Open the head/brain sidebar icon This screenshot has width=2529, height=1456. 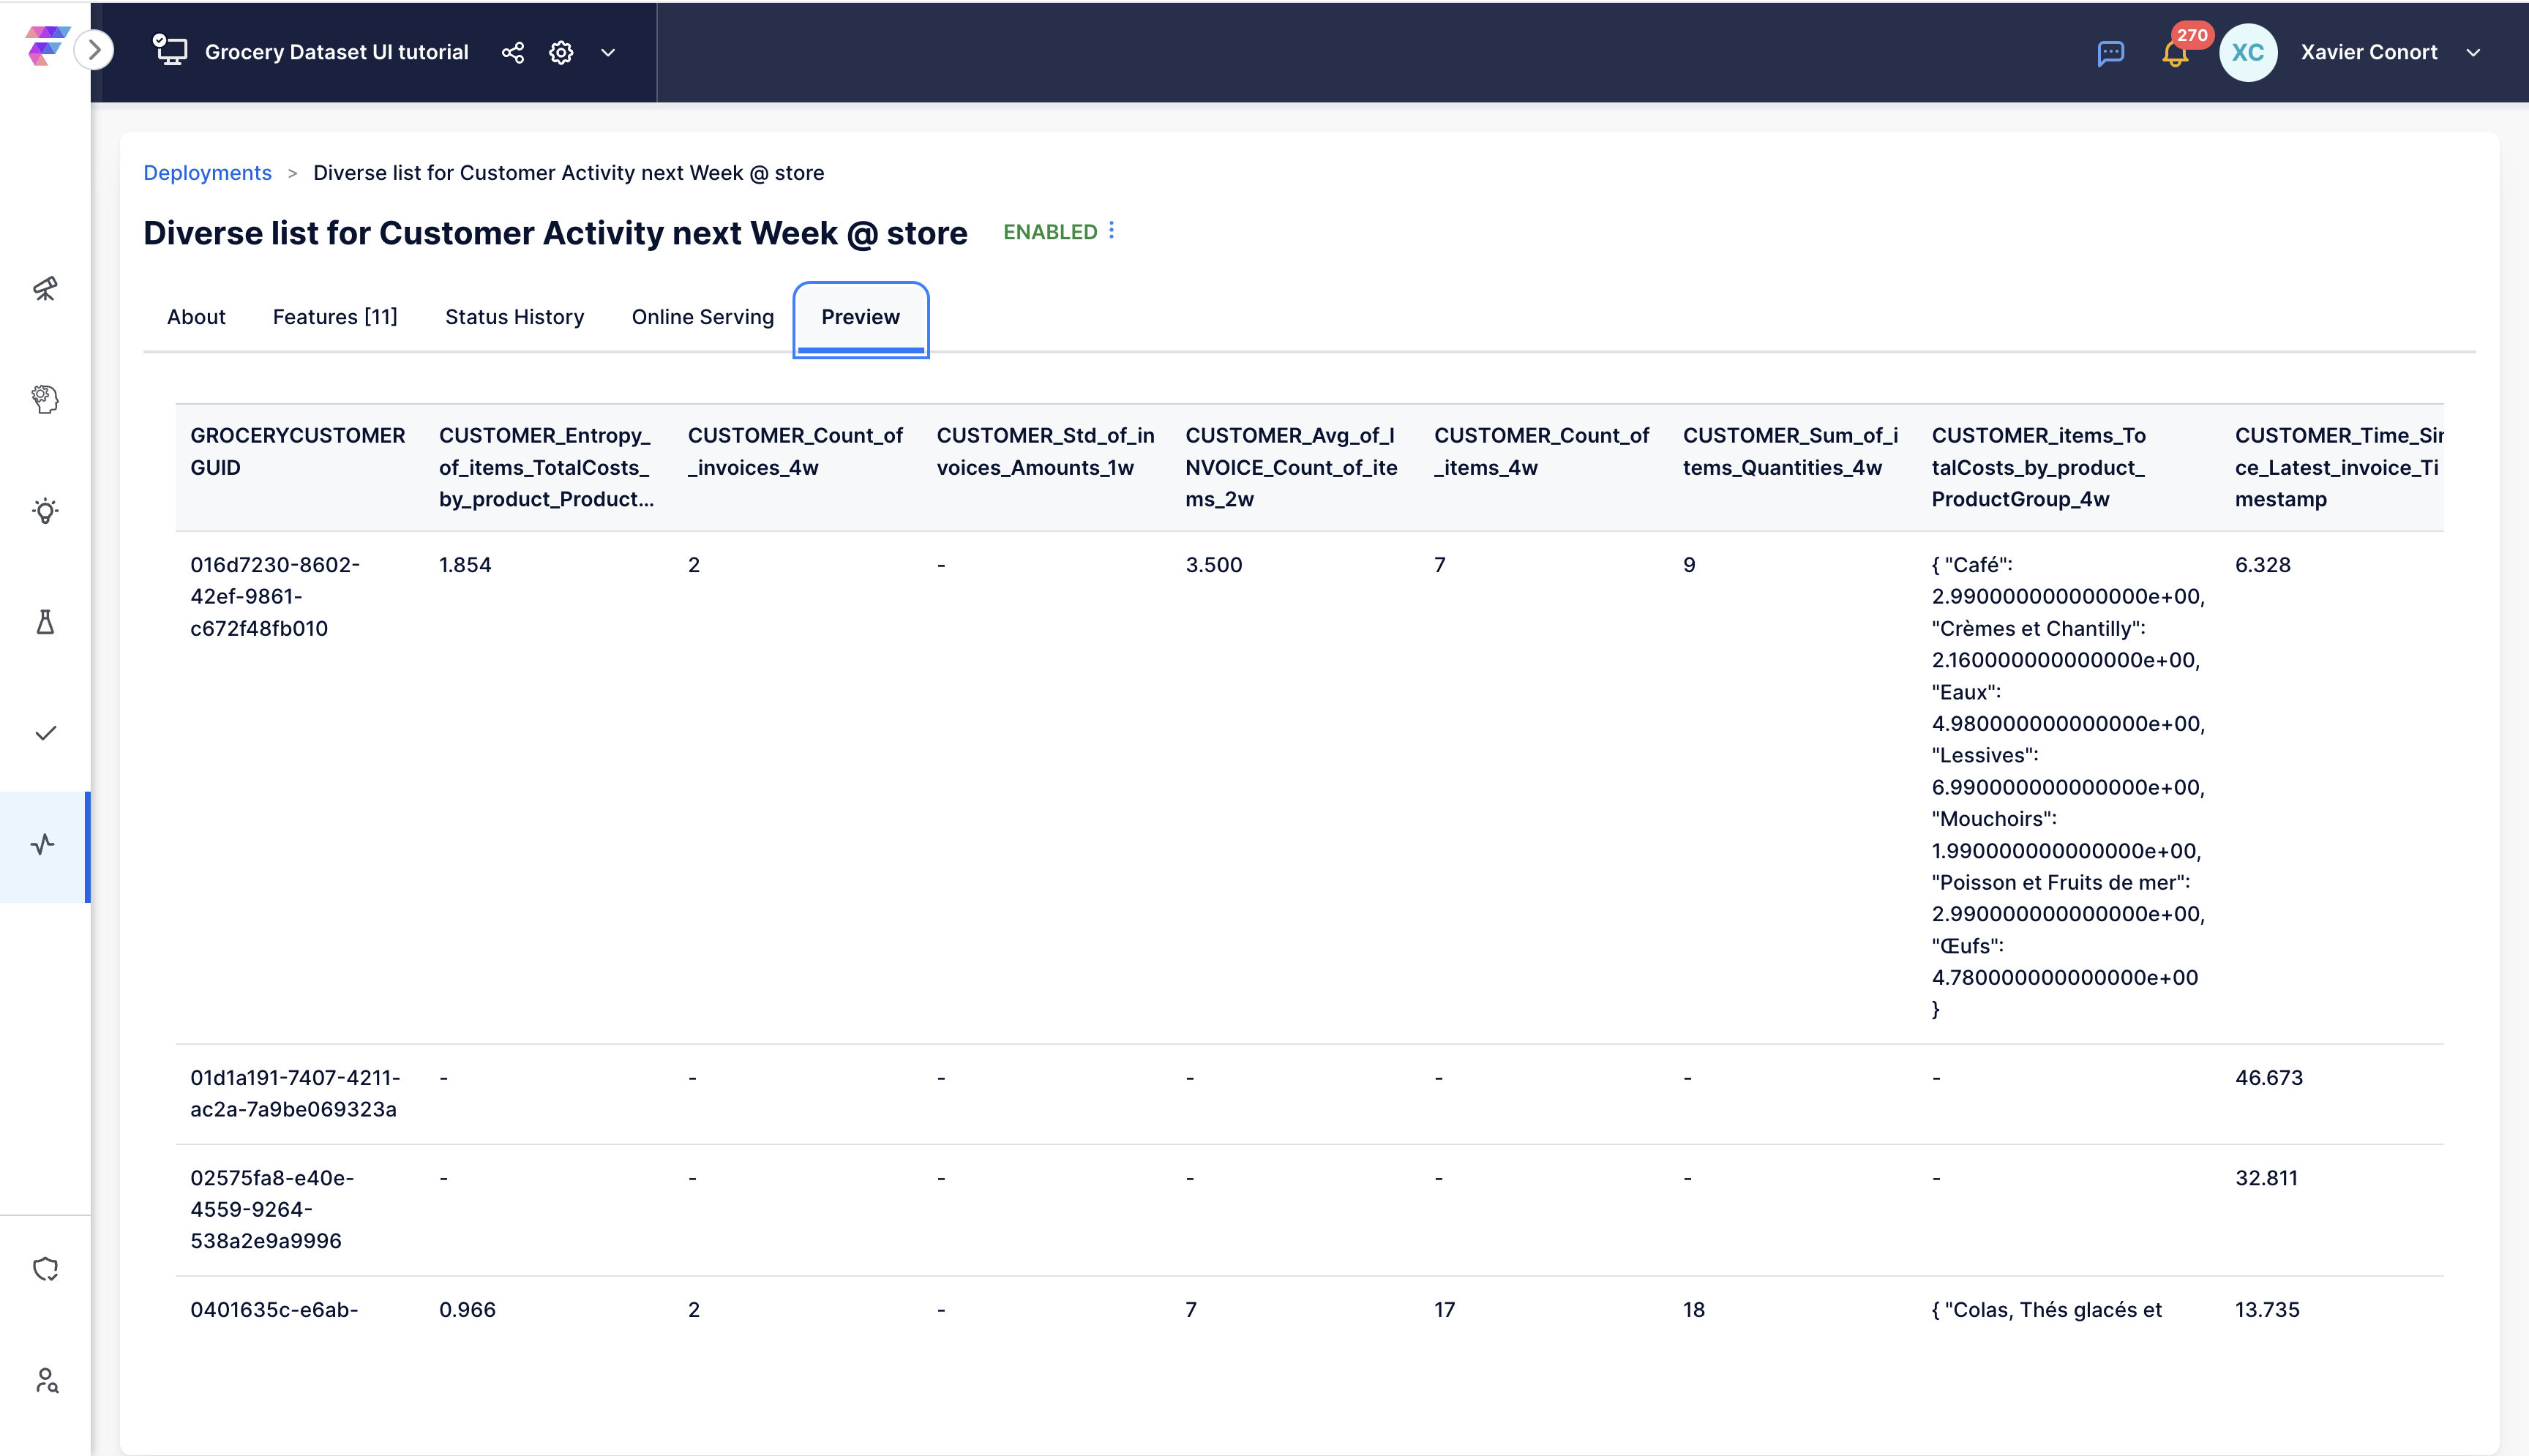click(x=45, y=399)
